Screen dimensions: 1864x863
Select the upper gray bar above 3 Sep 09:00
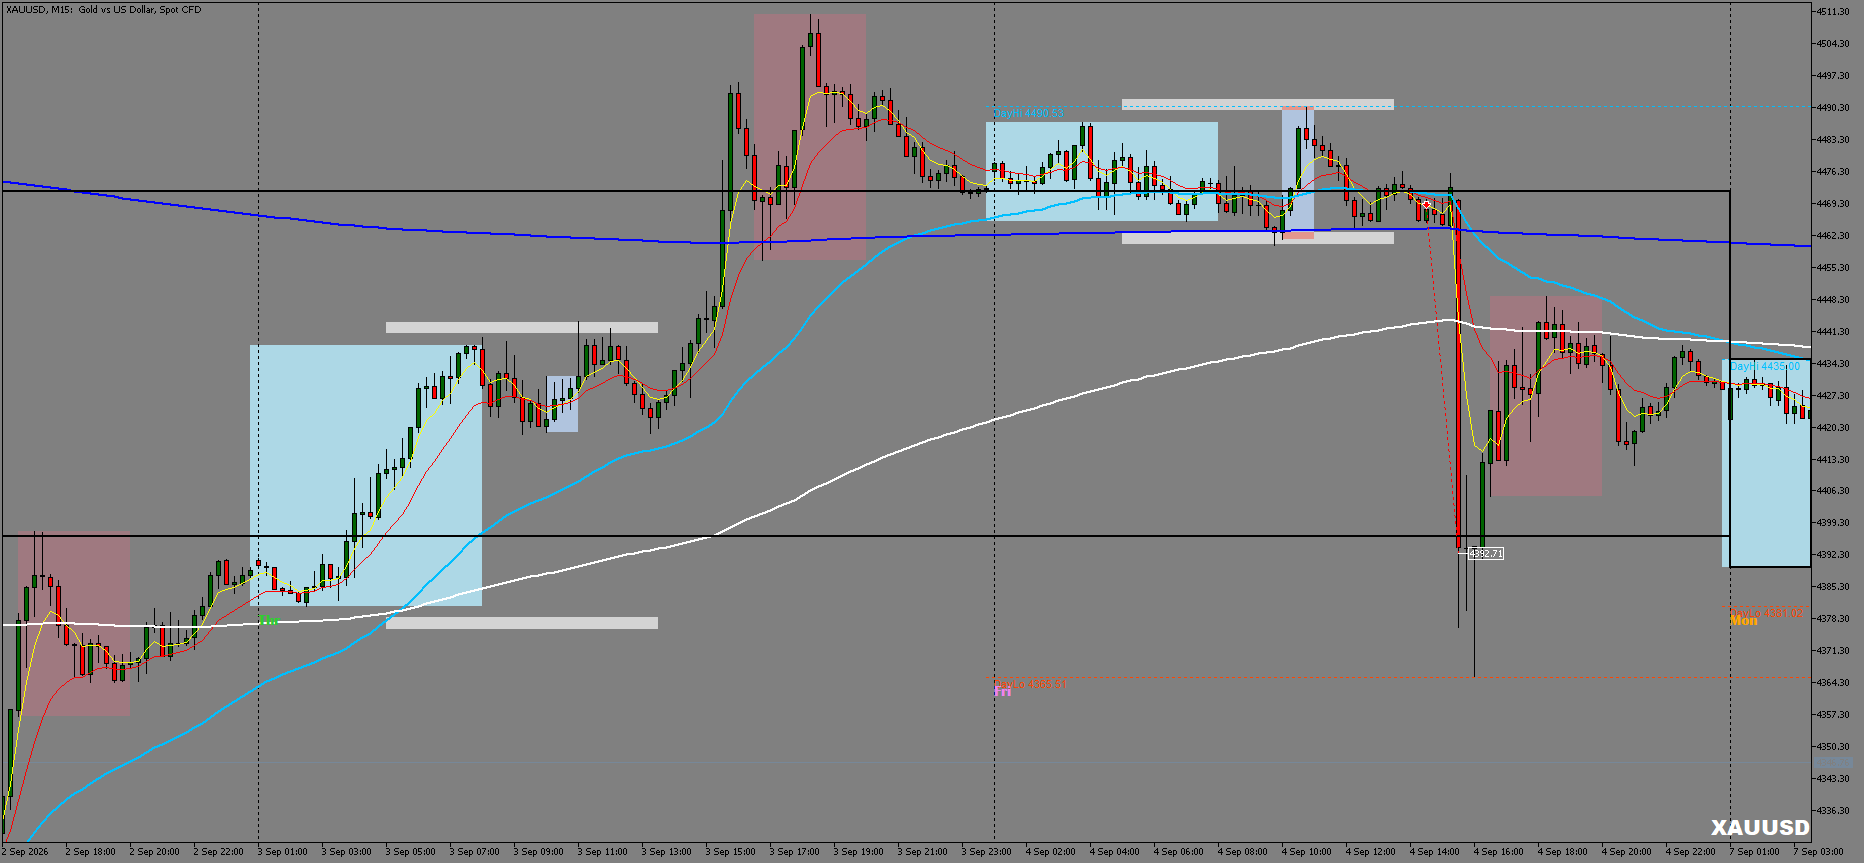tap(522, 327)
